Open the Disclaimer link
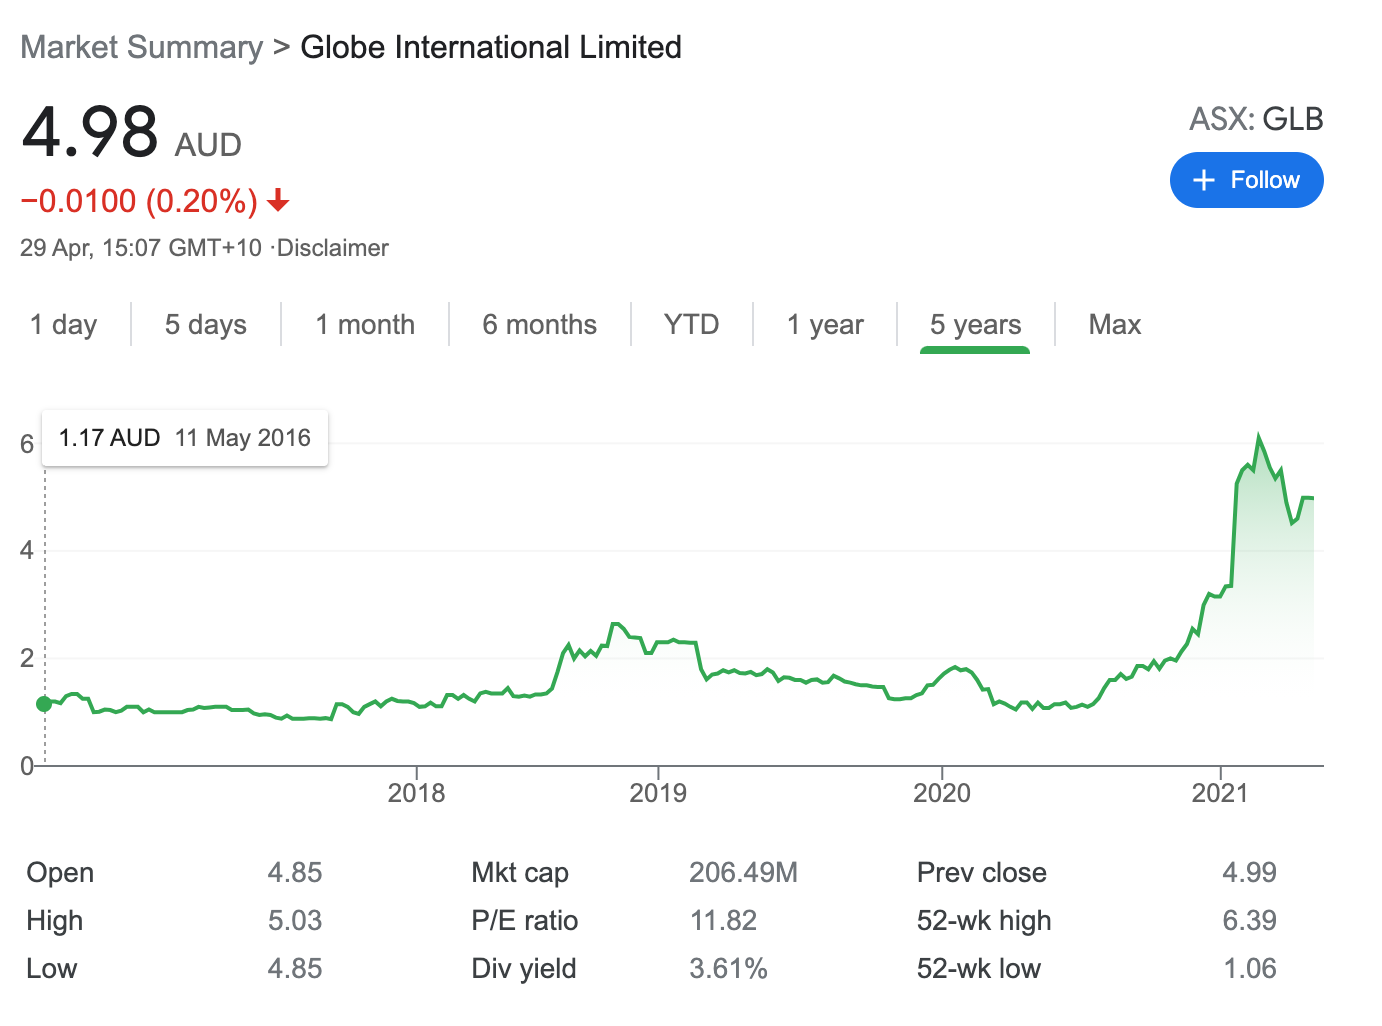The height and width of the screenshot is (1026, 1382). point(333,248)
